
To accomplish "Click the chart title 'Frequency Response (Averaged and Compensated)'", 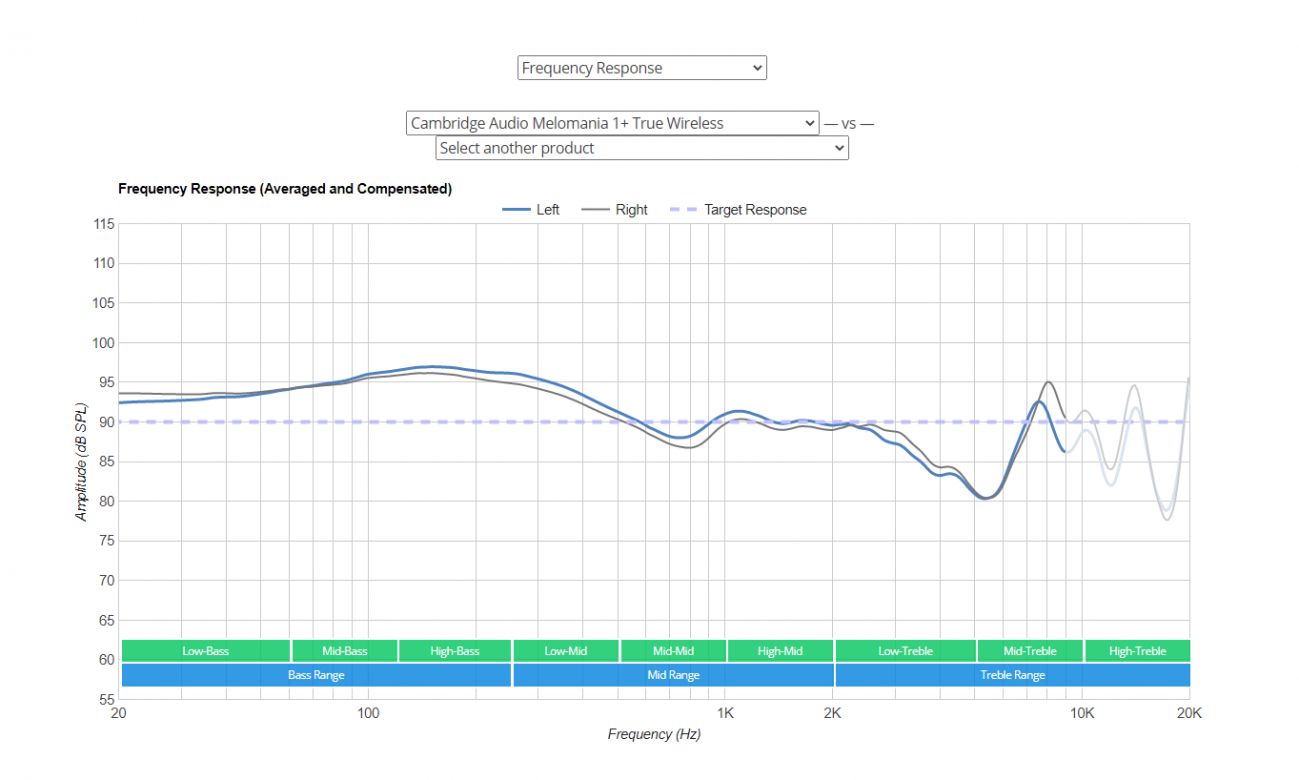I will point(285,188).
